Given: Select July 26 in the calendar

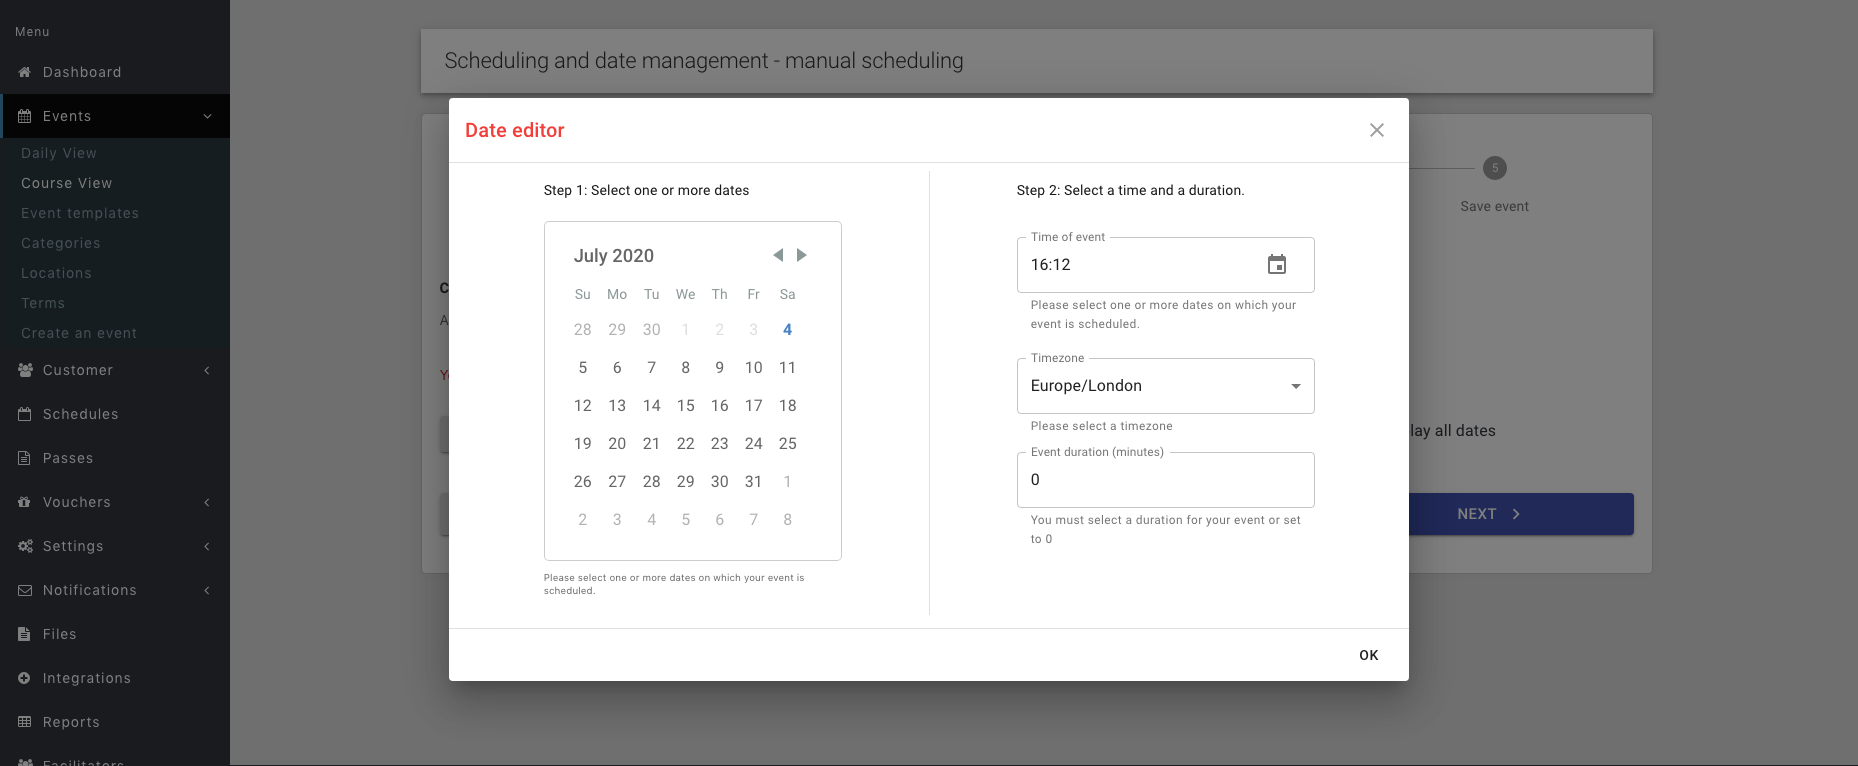Looking at the screenshot, I should point(583,482).
